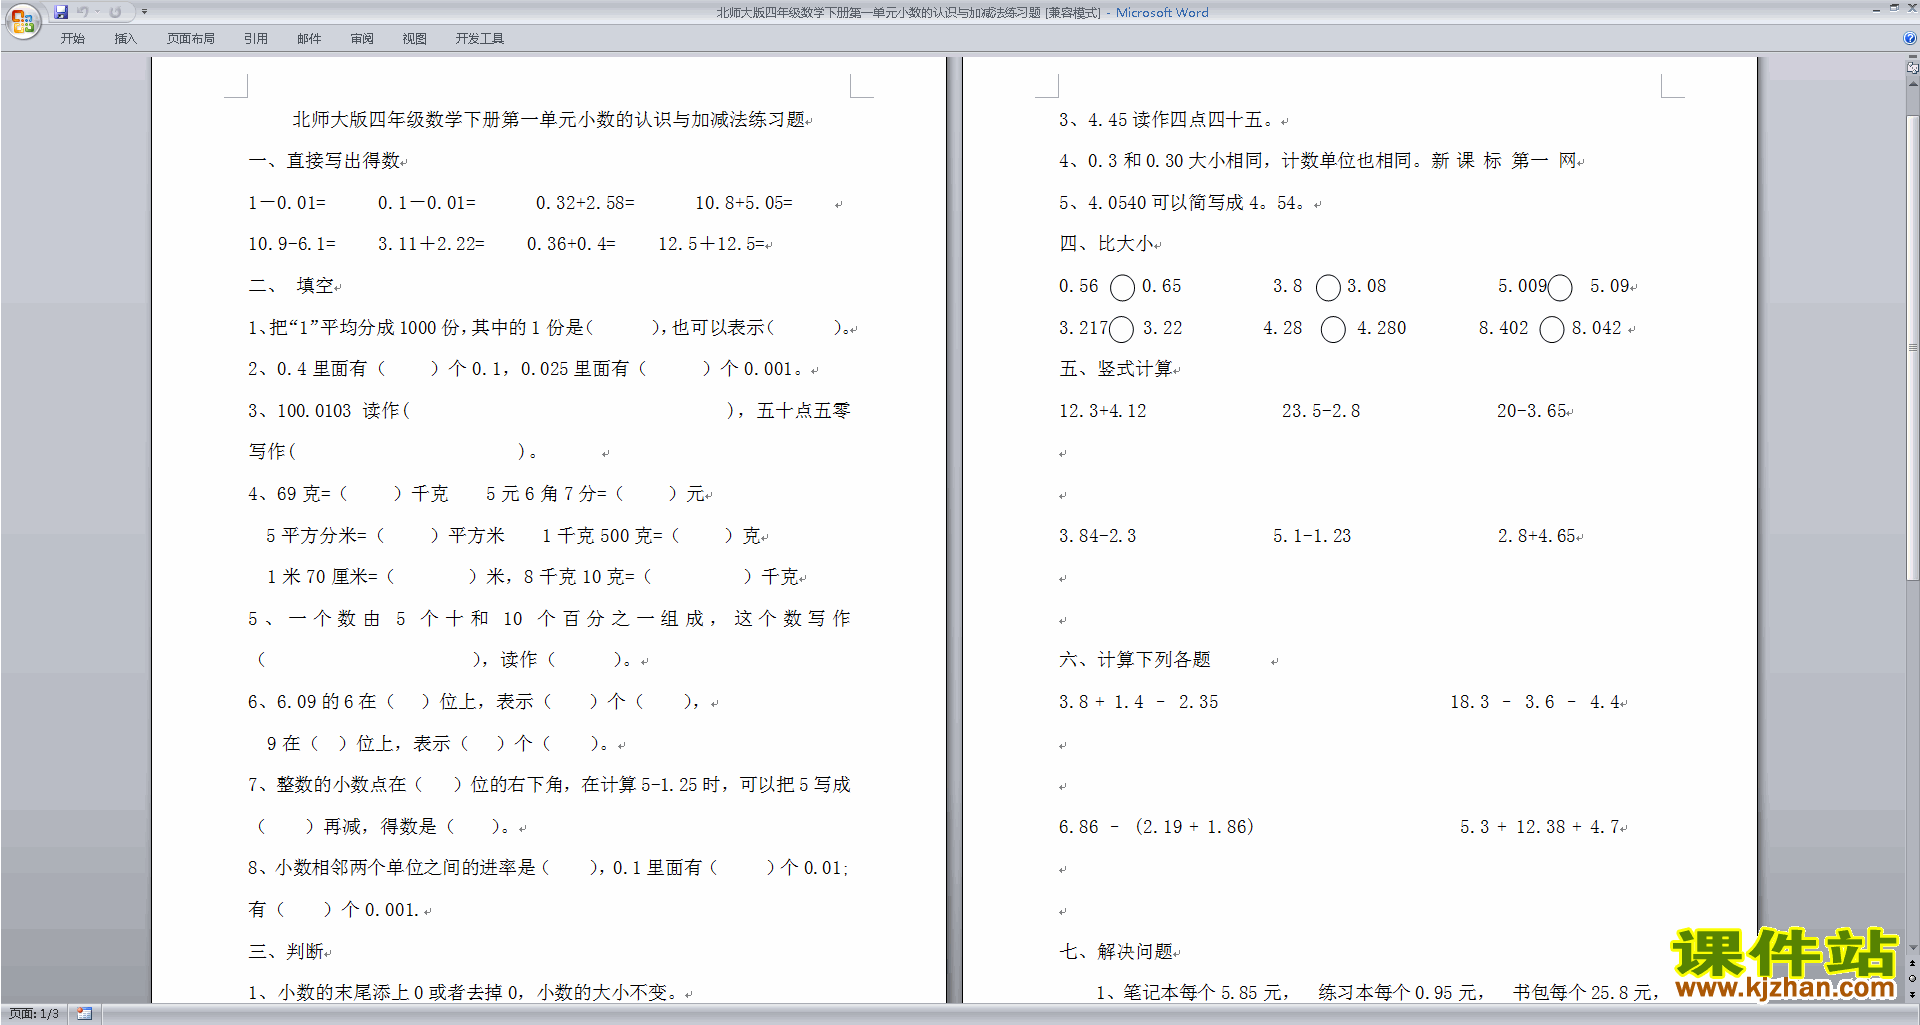
Task: Redo the last action
Action: click(115, 12)
